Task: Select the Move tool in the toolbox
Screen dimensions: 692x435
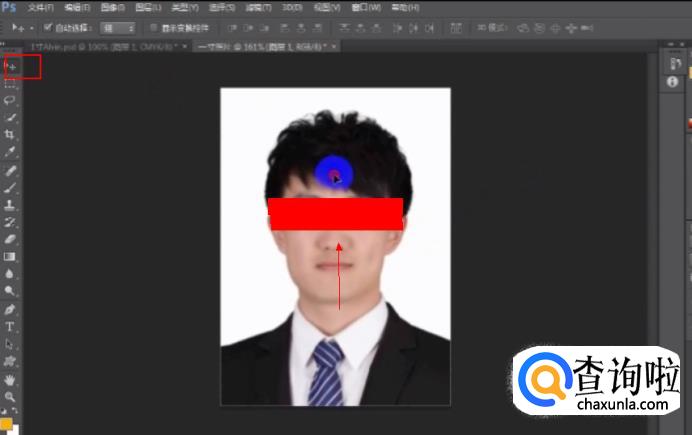Action: click(10, 67)
